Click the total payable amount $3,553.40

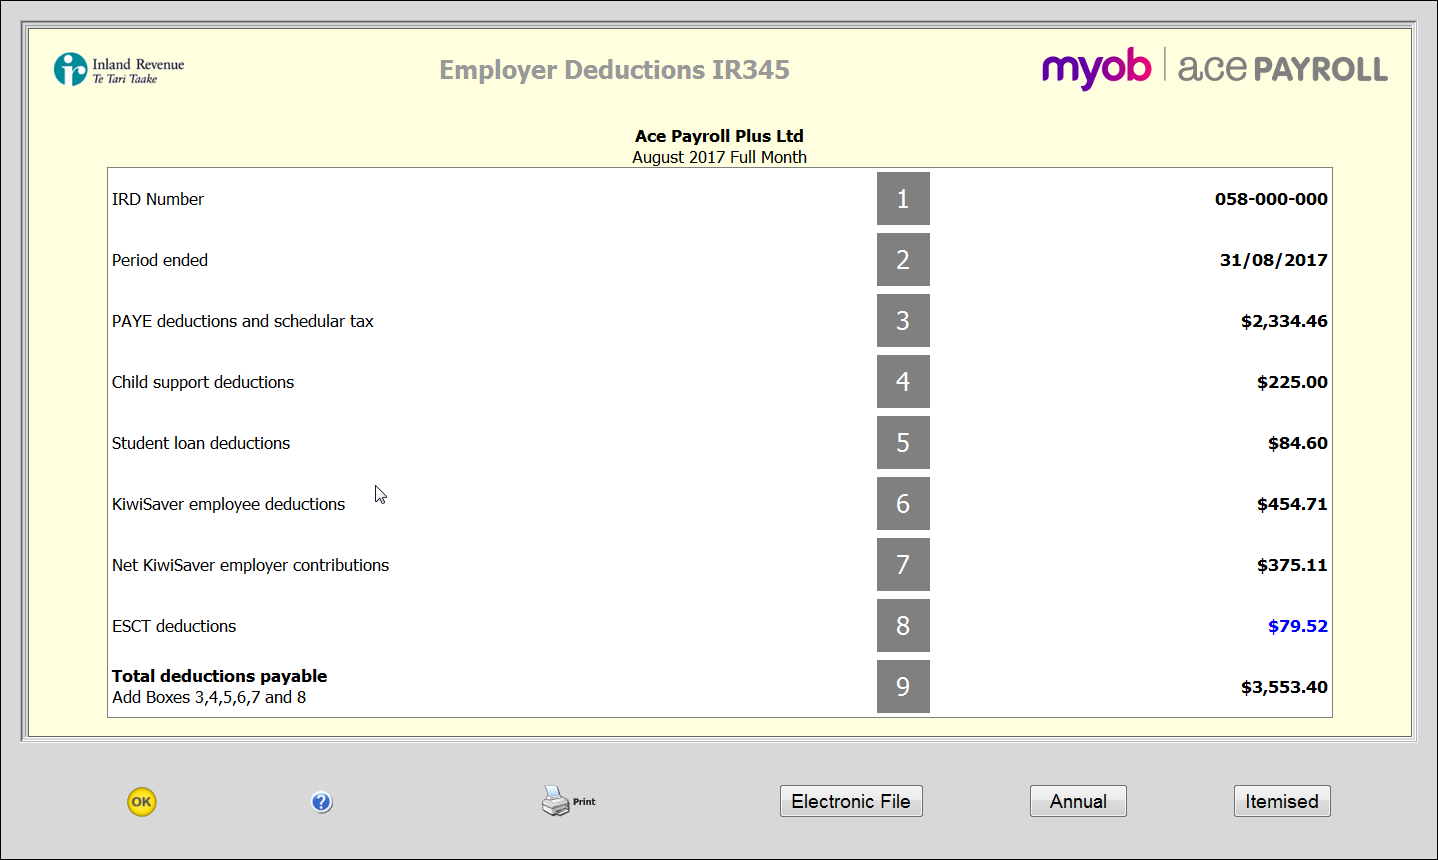coord(1284,687)
